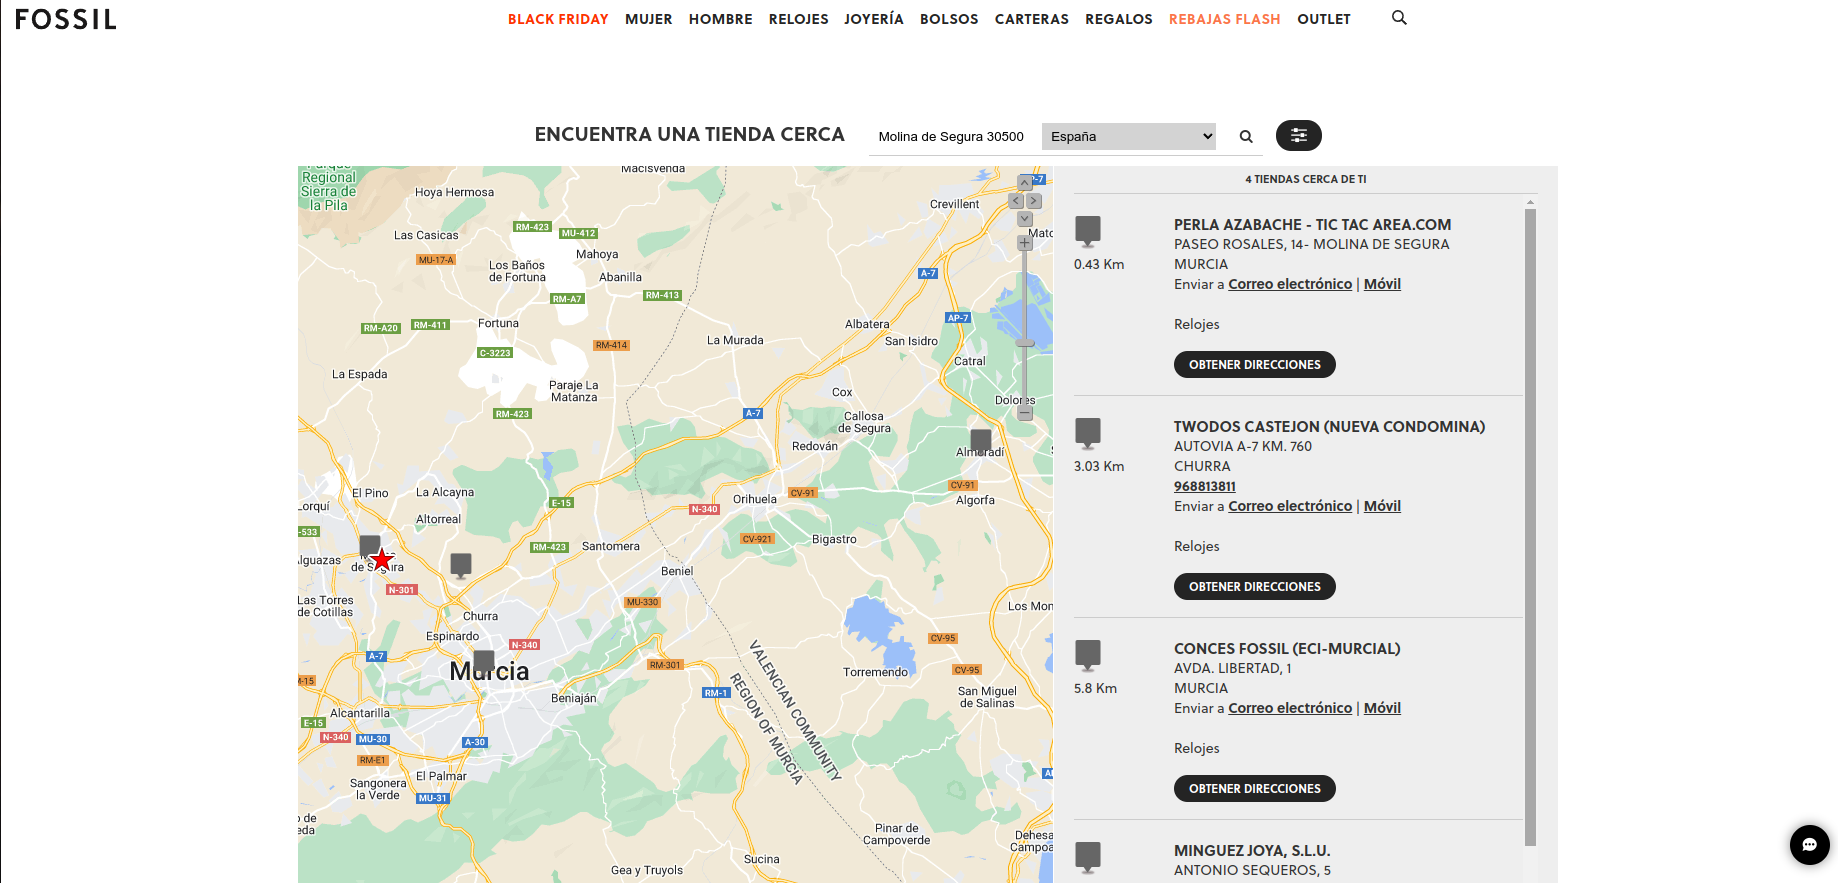Click the 3.03 Km distance label
This screenshot has height=883, width=1838.
coord(1099,466)
